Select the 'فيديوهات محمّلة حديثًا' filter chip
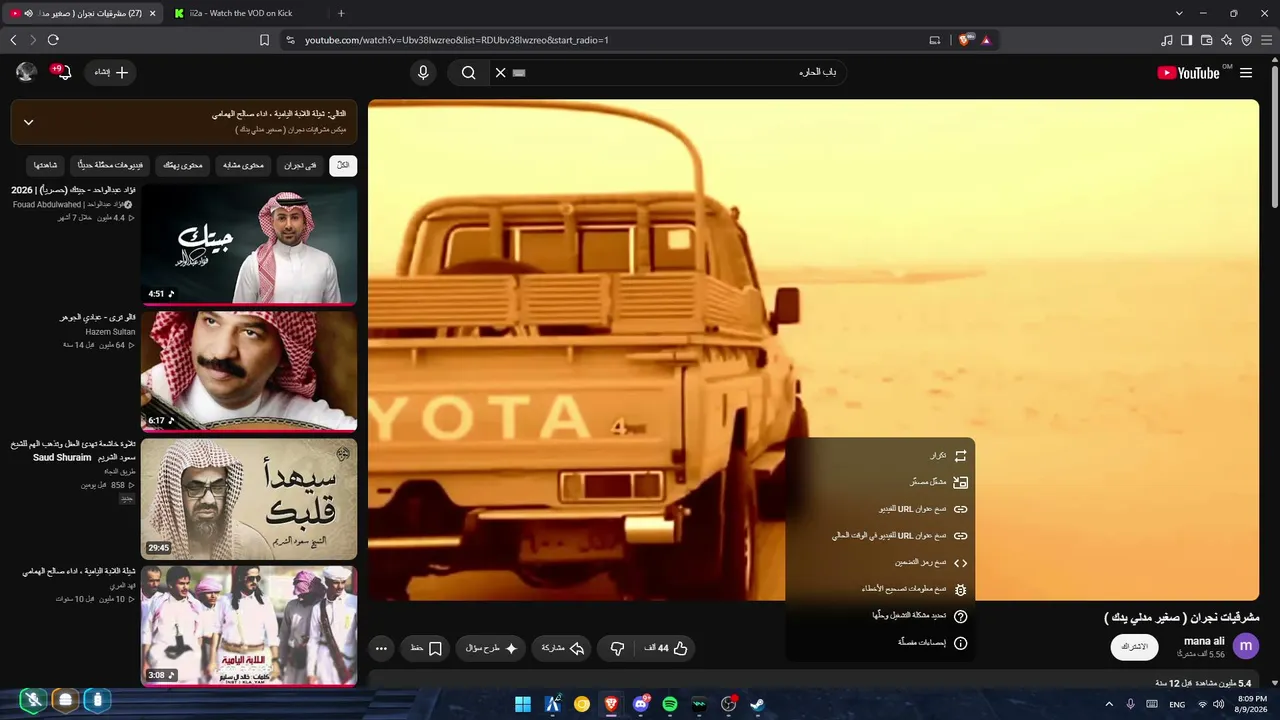The width and height of the screenshot is (1280, 720). [x=111, y=165]
